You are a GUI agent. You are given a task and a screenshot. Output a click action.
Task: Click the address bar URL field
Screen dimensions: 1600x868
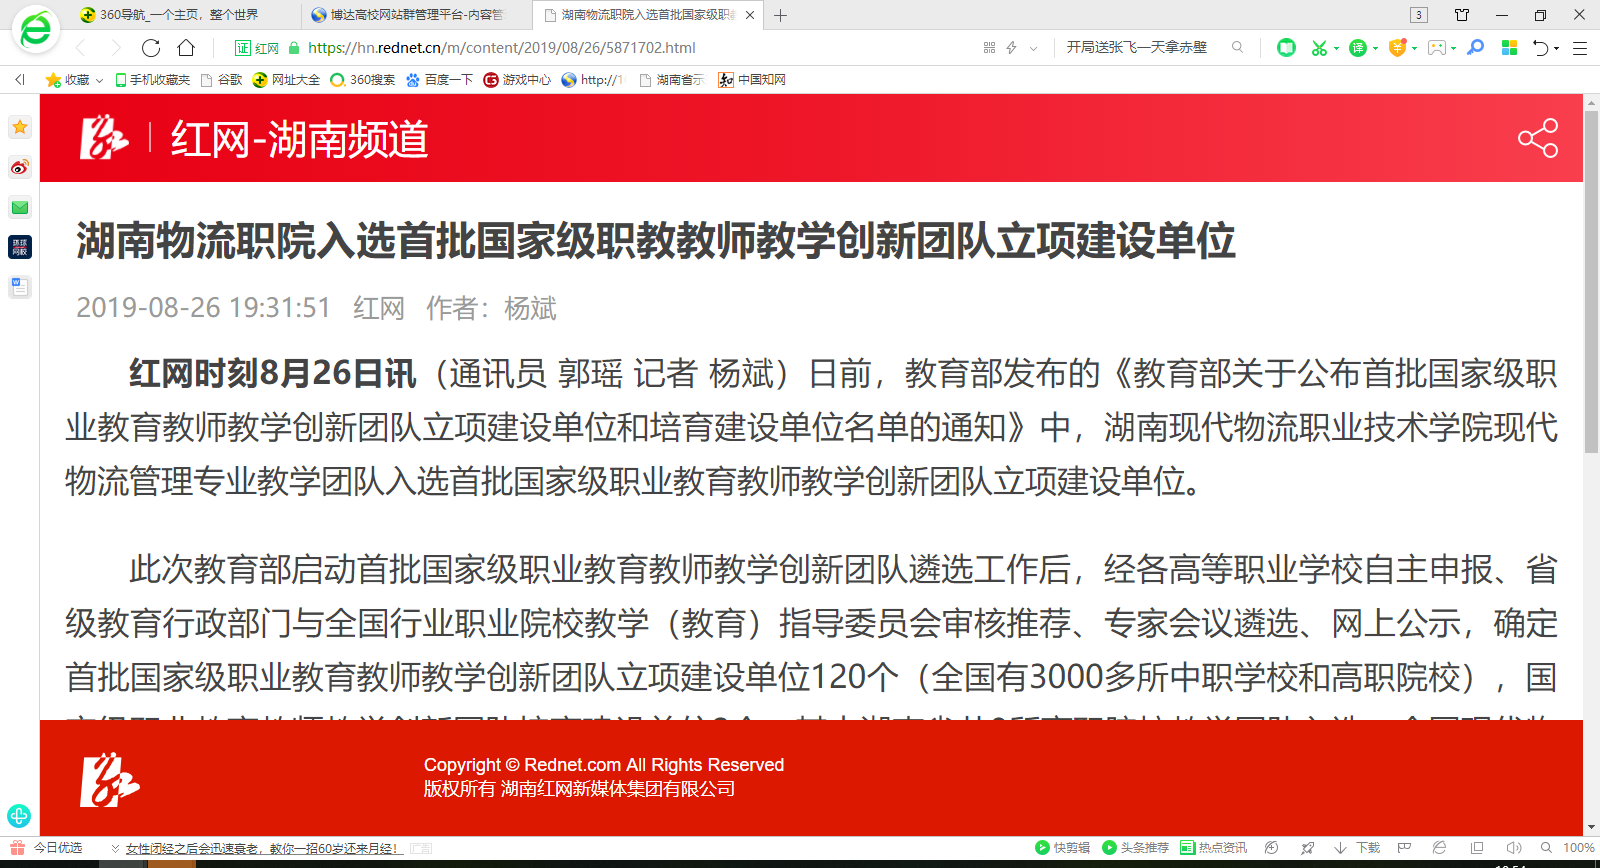(x=600, y=48)
